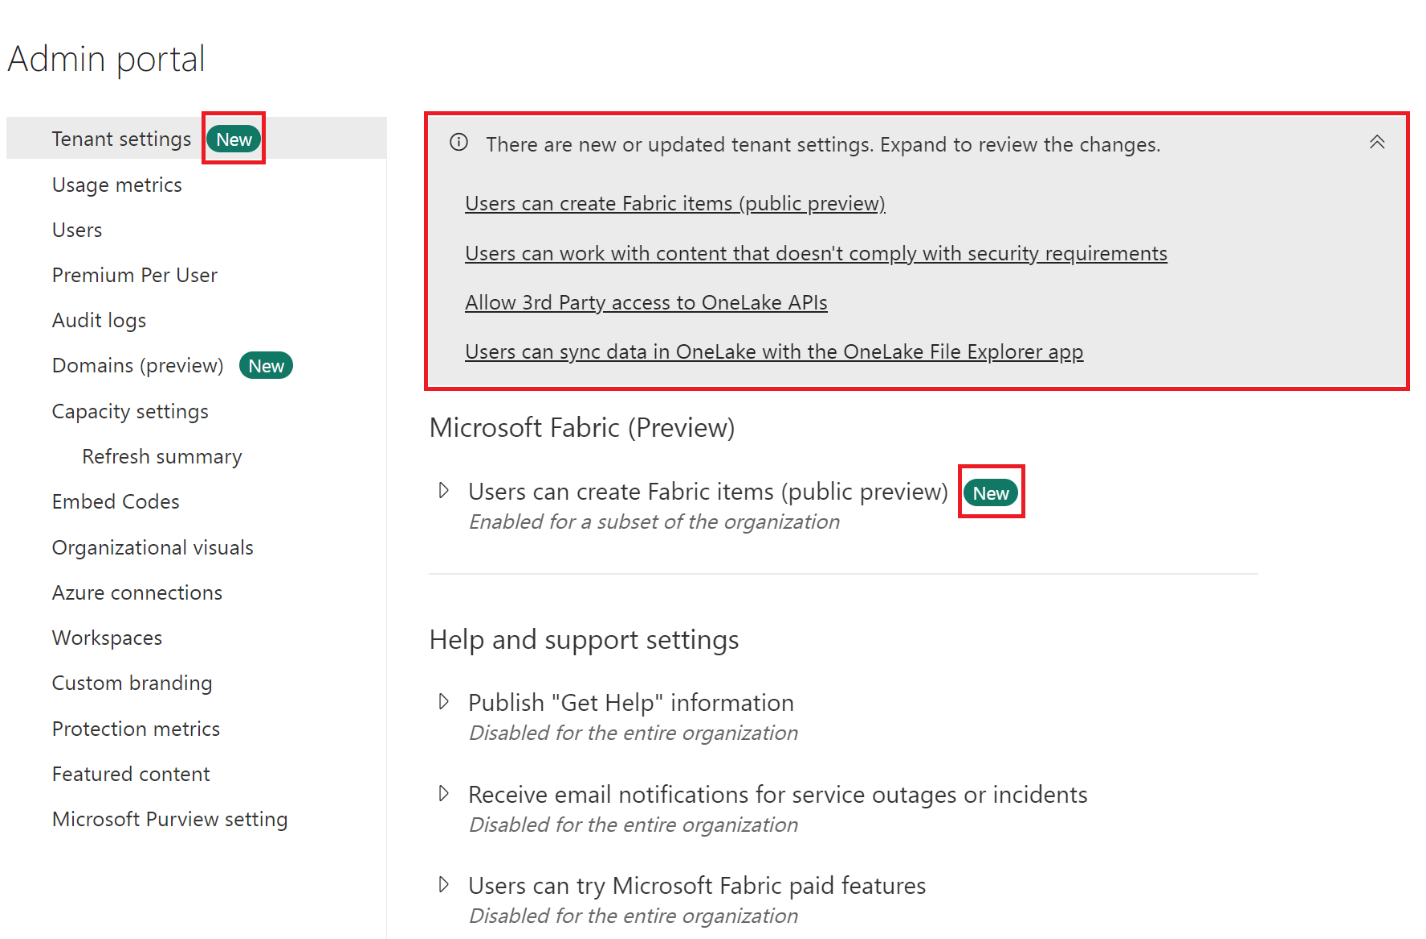Screen dimensions: 1426x939
Task: Click the disabled status under Publish "Get Help"
Action: (x=634, y=733)
